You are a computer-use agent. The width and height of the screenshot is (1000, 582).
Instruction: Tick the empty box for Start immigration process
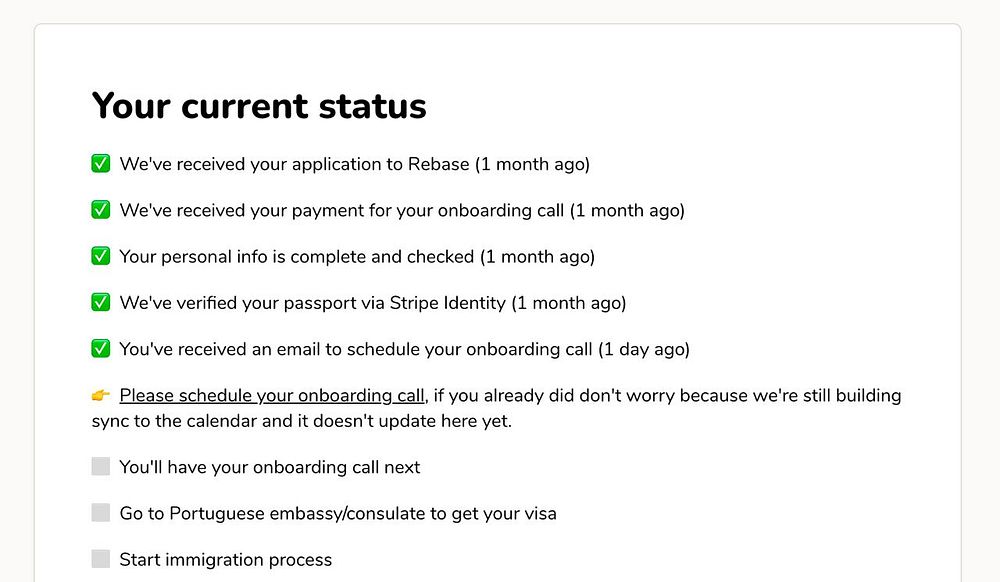(101, 559)
